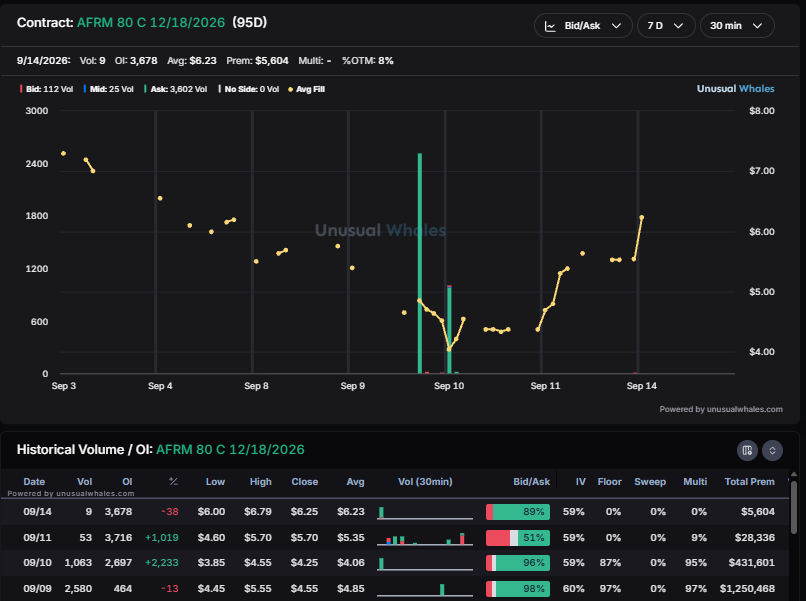Open the 7 D range dropdown

point(666,26)
